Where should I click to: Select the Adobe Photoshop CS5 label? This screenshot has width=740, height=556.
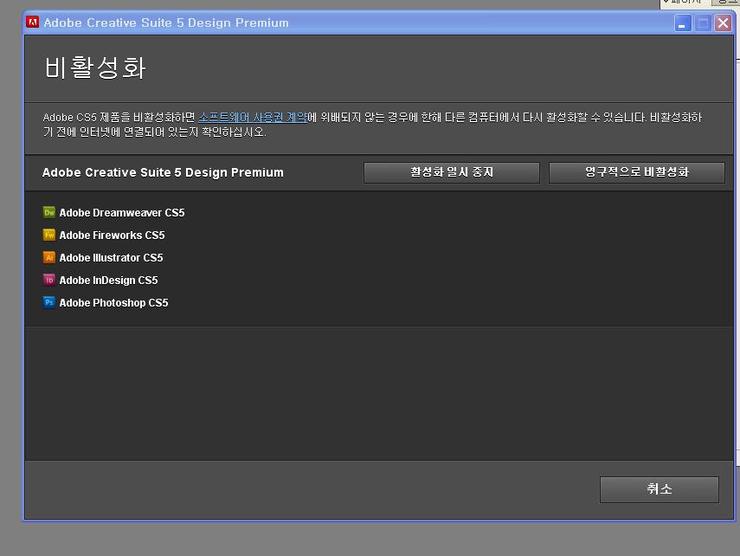[x=113, y=303]
